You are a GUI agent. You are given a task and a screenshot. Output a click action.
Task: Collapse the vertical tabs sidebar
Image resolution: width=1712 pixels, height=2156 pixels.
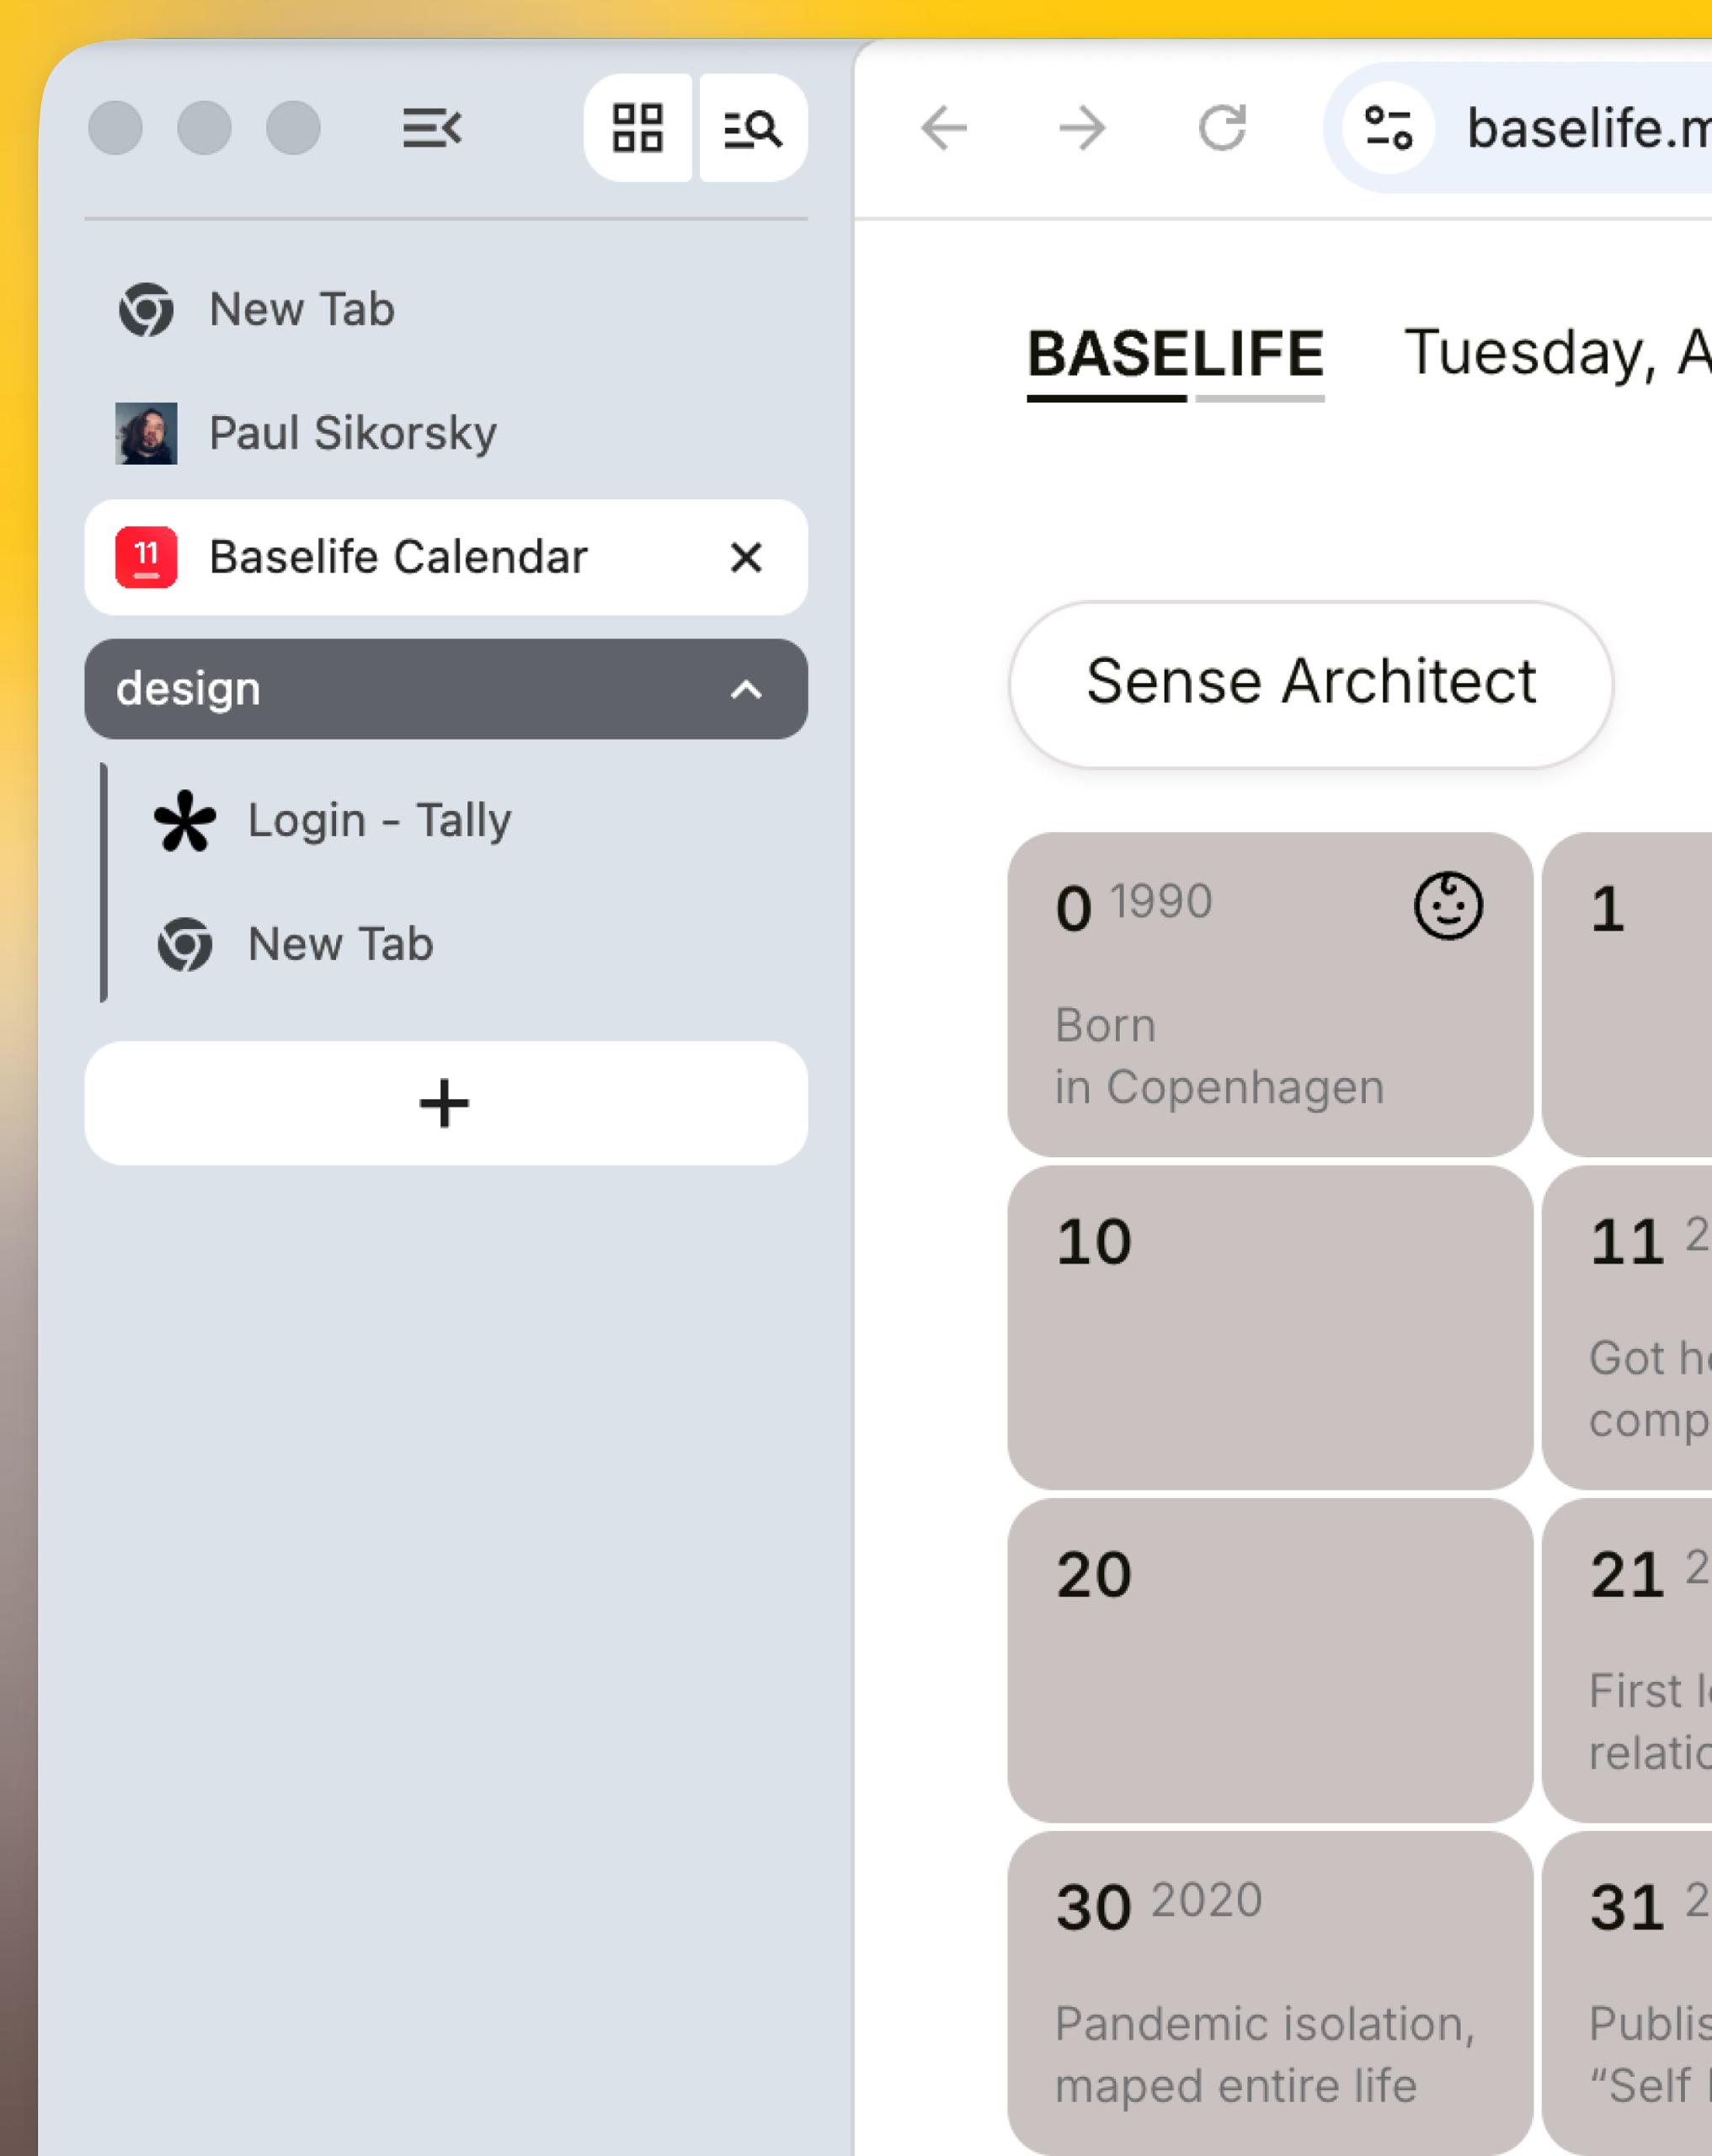[x=432, y=128]
